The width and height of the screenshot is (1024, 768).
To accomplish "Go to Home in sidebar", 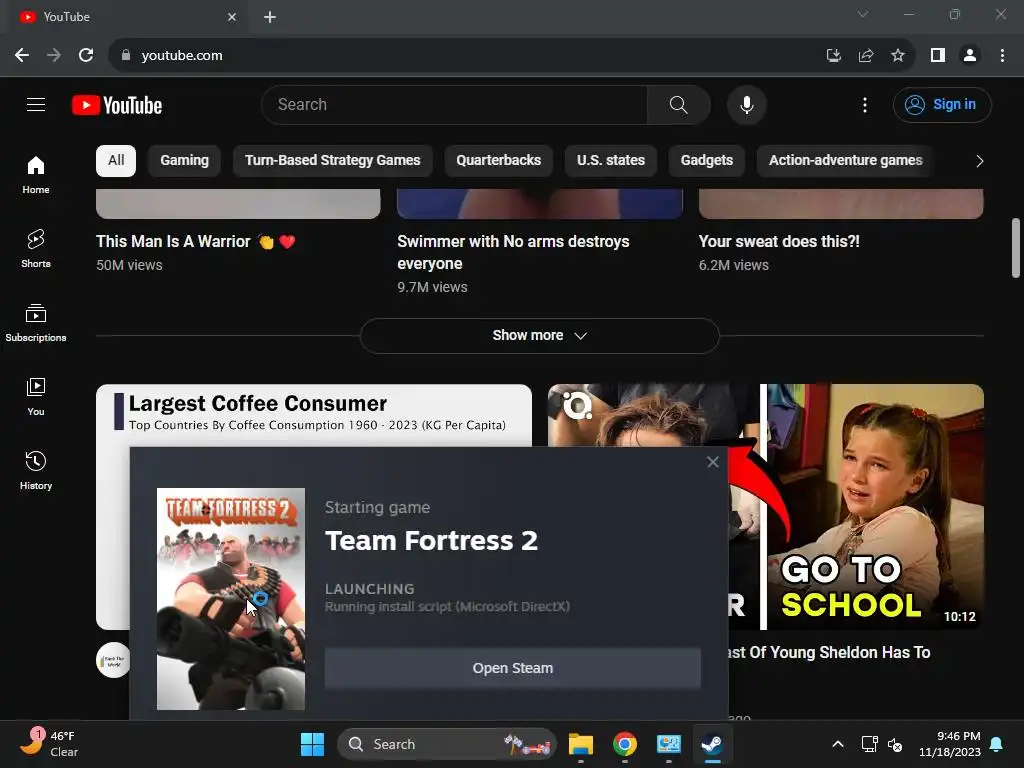I will pyautogui.click(x=36, y=174).
